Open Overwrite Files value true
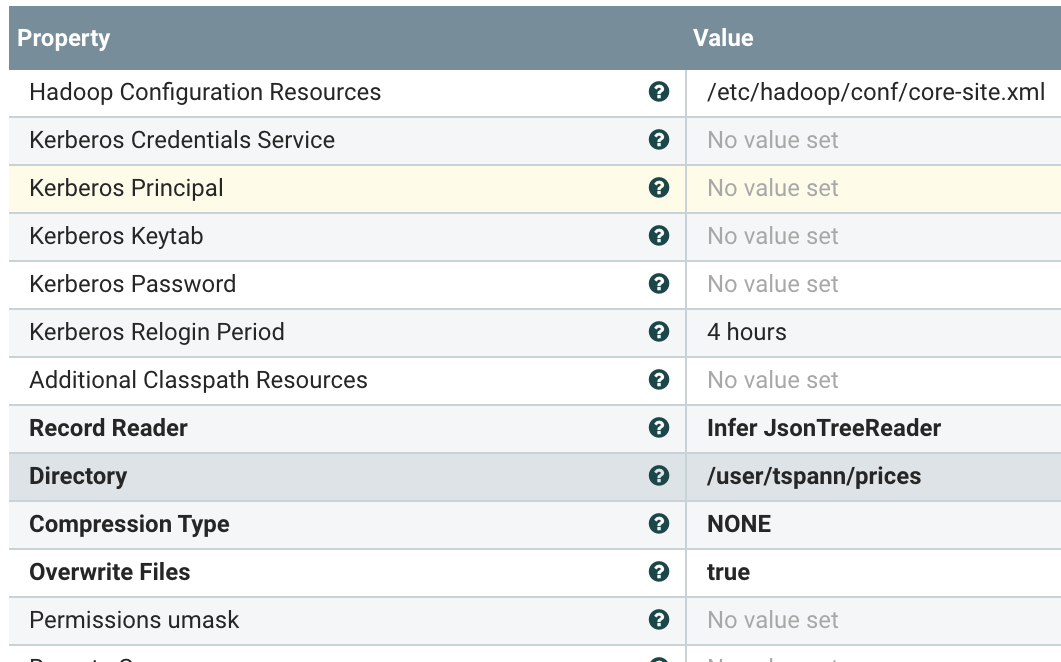 [728, 572]
